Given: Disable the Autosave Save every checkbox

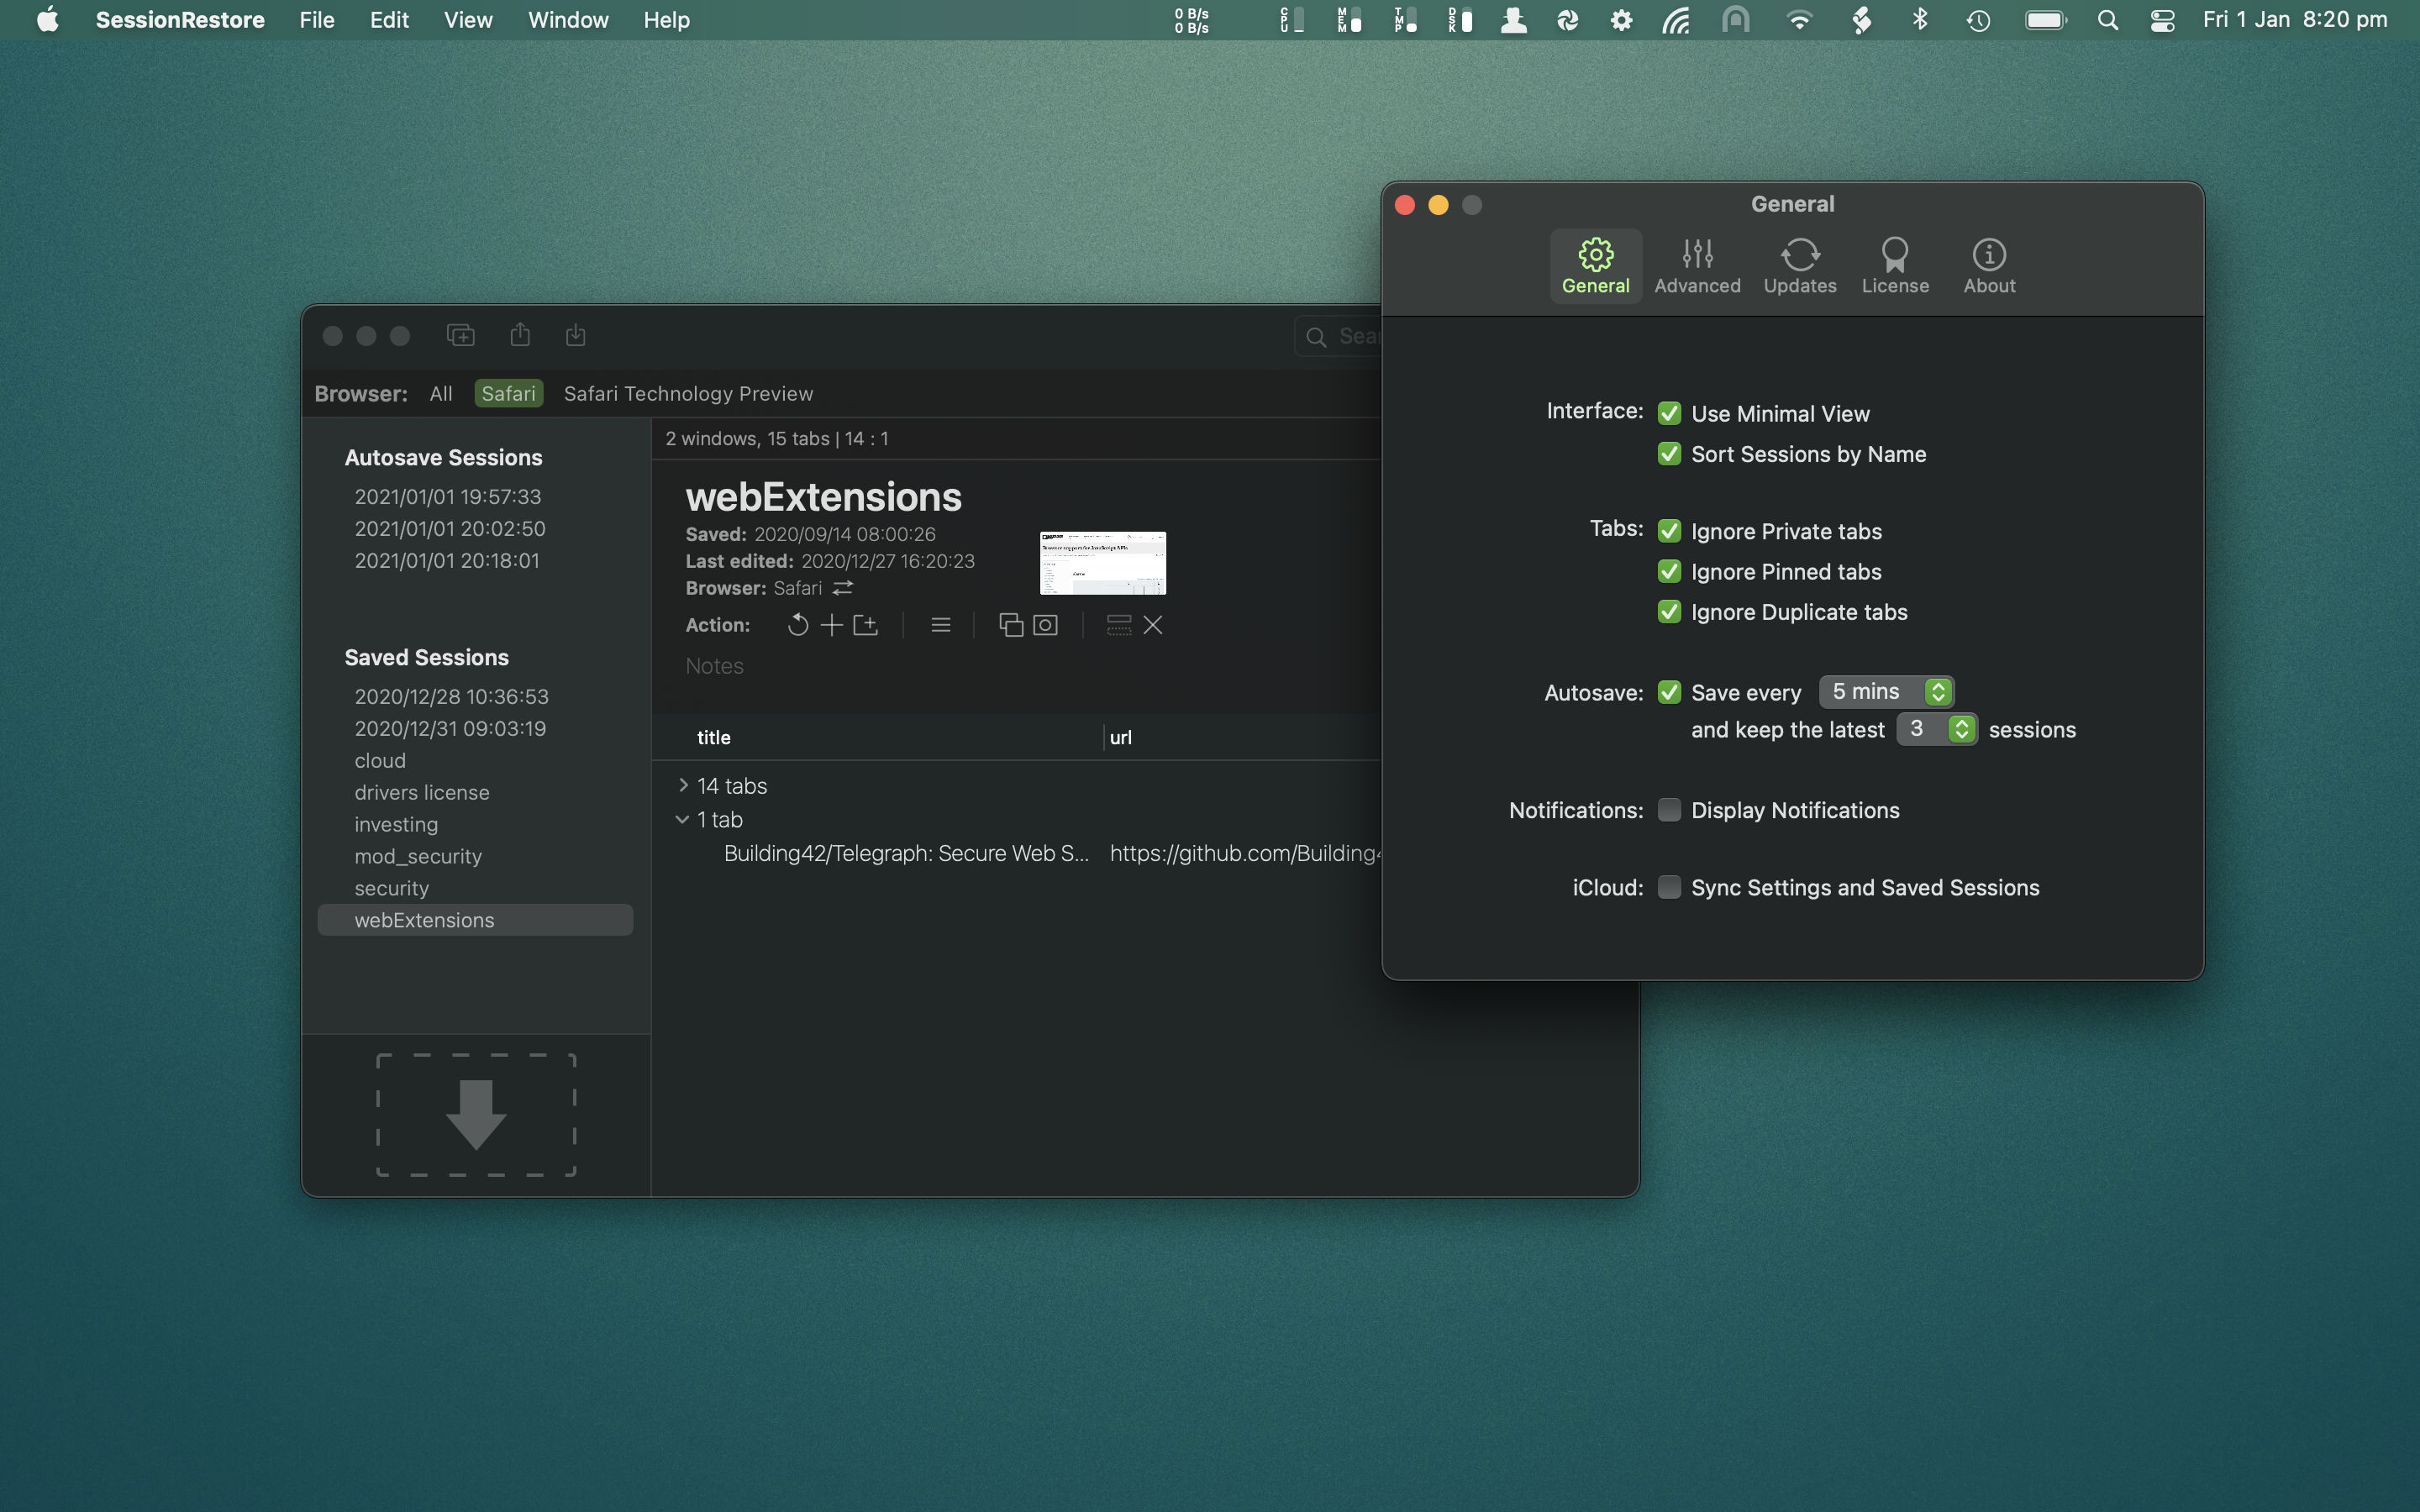Looking at the screenshot, I should click(1669, 692).
